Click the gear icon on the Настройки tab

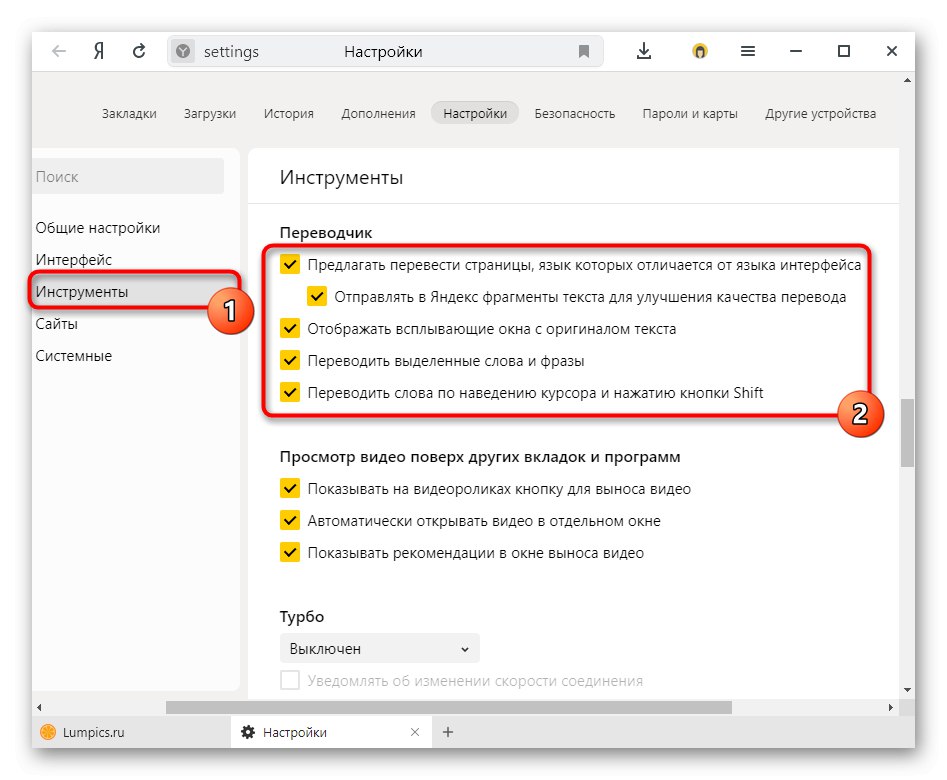coord(248,731)
